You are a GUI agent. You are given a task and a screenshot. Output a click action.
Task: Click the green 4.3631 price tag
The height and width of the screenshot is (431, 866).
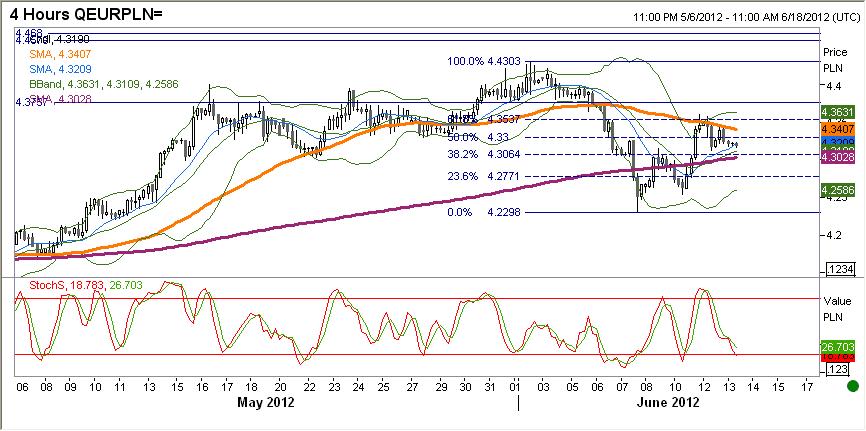coord(838,112)
